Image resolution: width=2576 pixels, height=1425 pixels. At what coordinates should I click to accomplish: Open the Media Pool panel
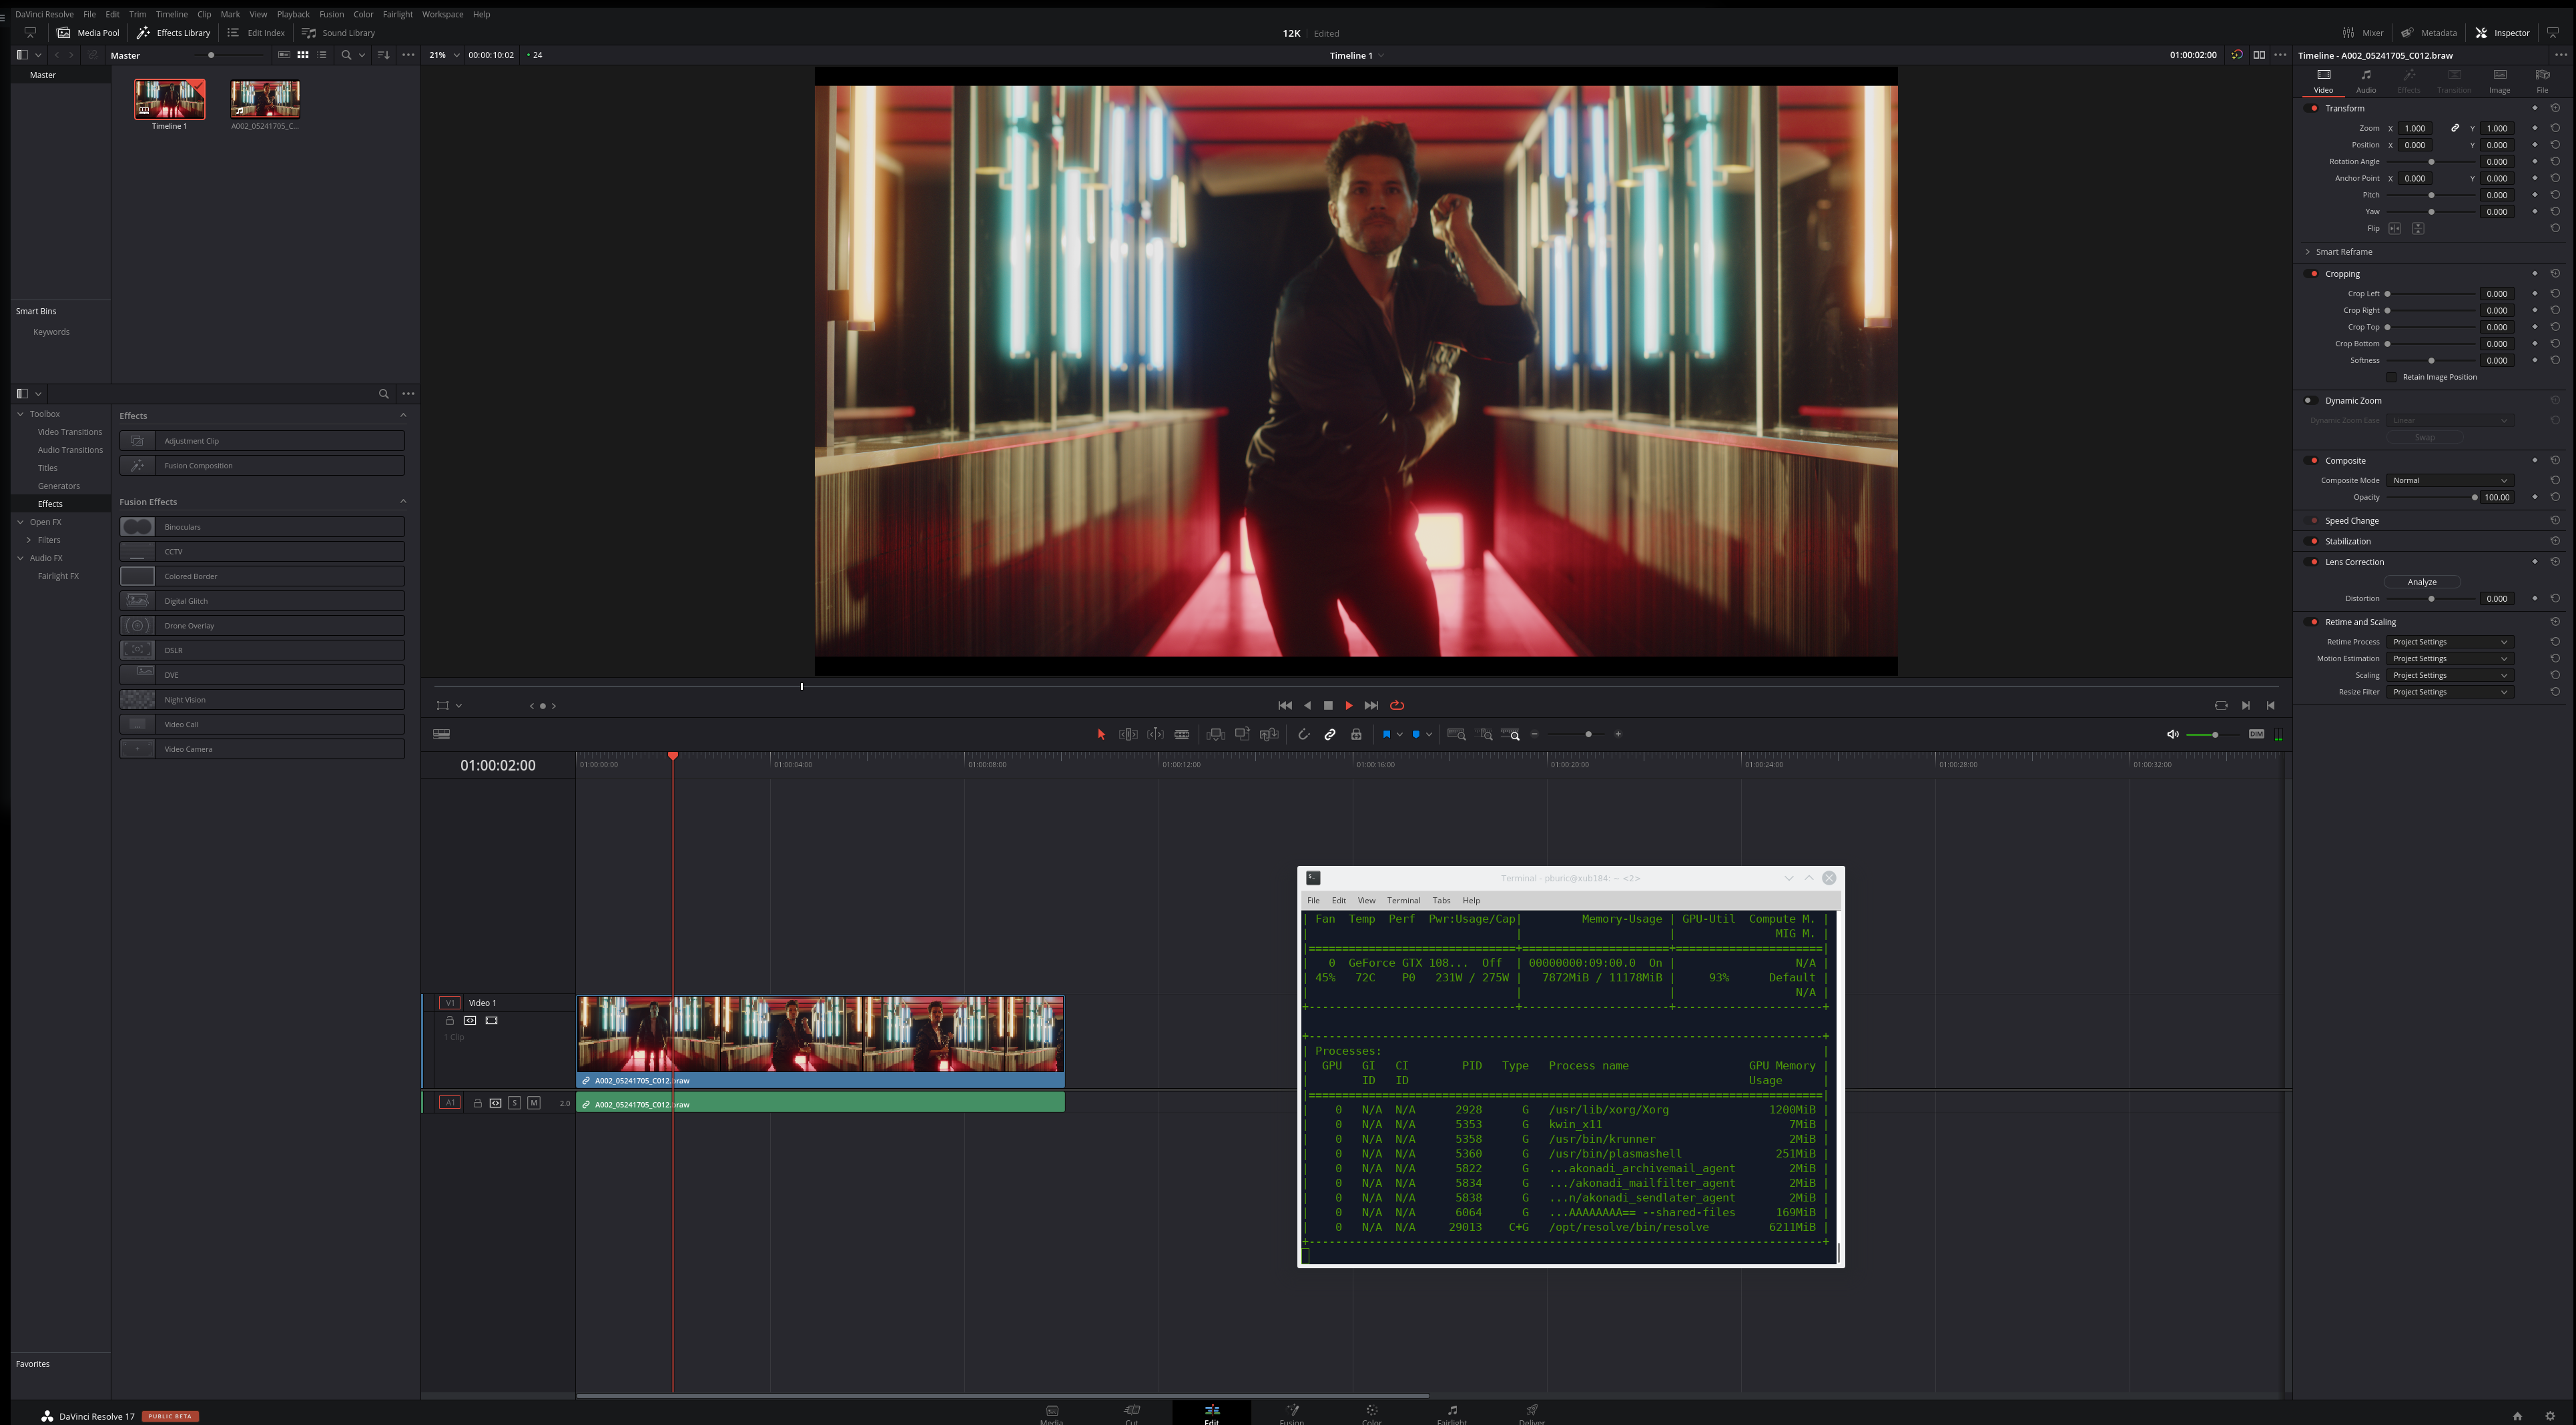click(x=88, y=33)
